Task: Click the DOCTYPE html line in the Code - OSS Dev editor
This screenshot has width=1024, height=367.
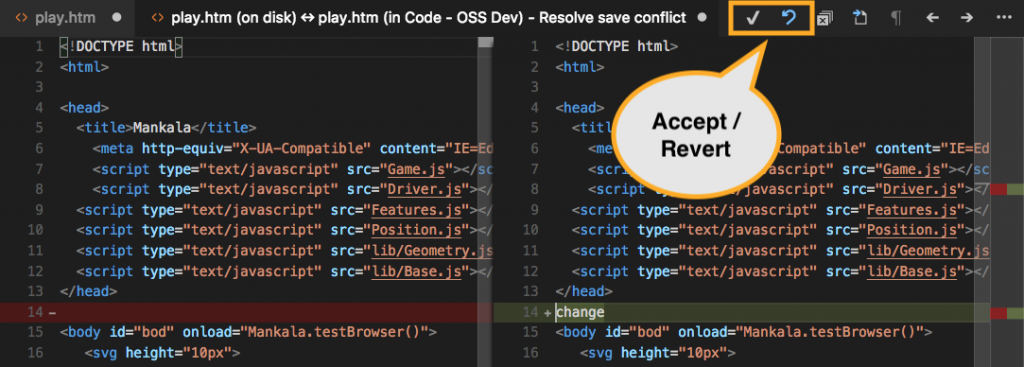Action: [616, 46]
